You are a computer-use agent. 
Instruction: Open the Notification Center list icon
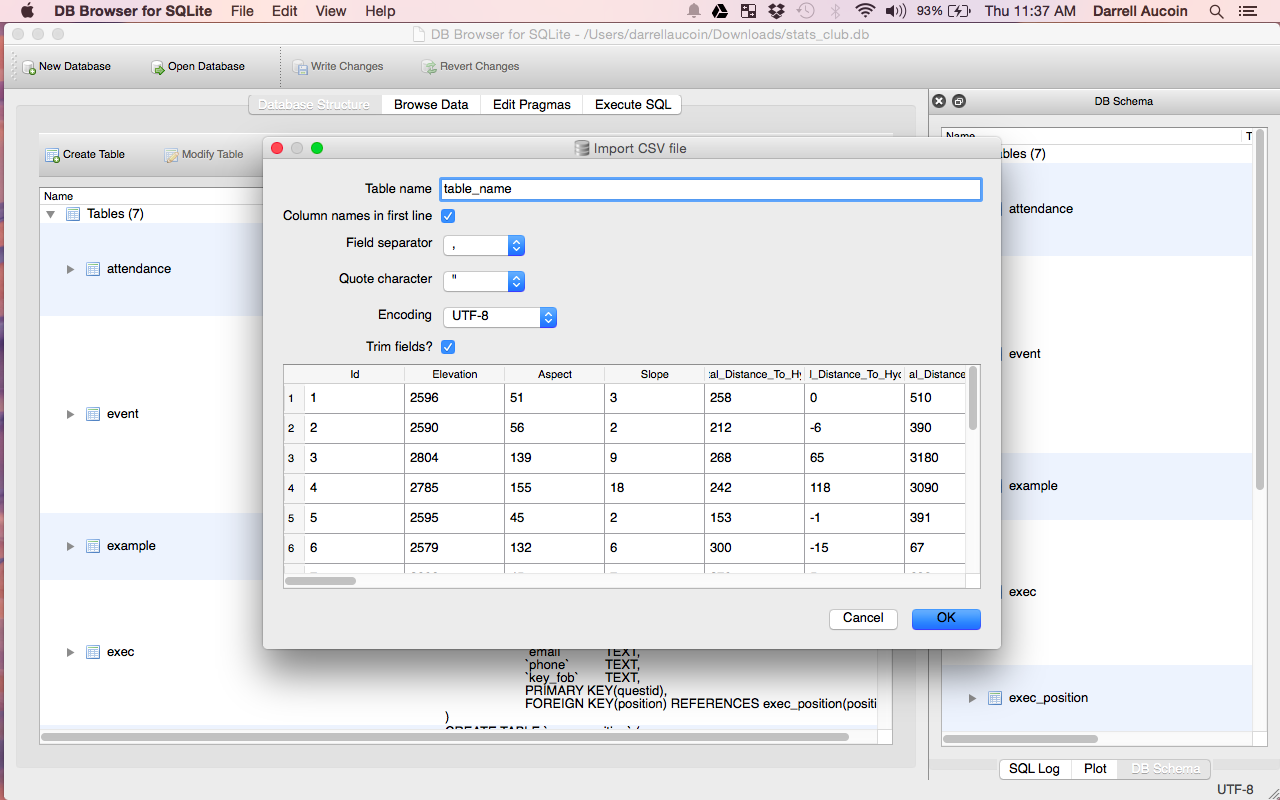(x=1246, y=11)
